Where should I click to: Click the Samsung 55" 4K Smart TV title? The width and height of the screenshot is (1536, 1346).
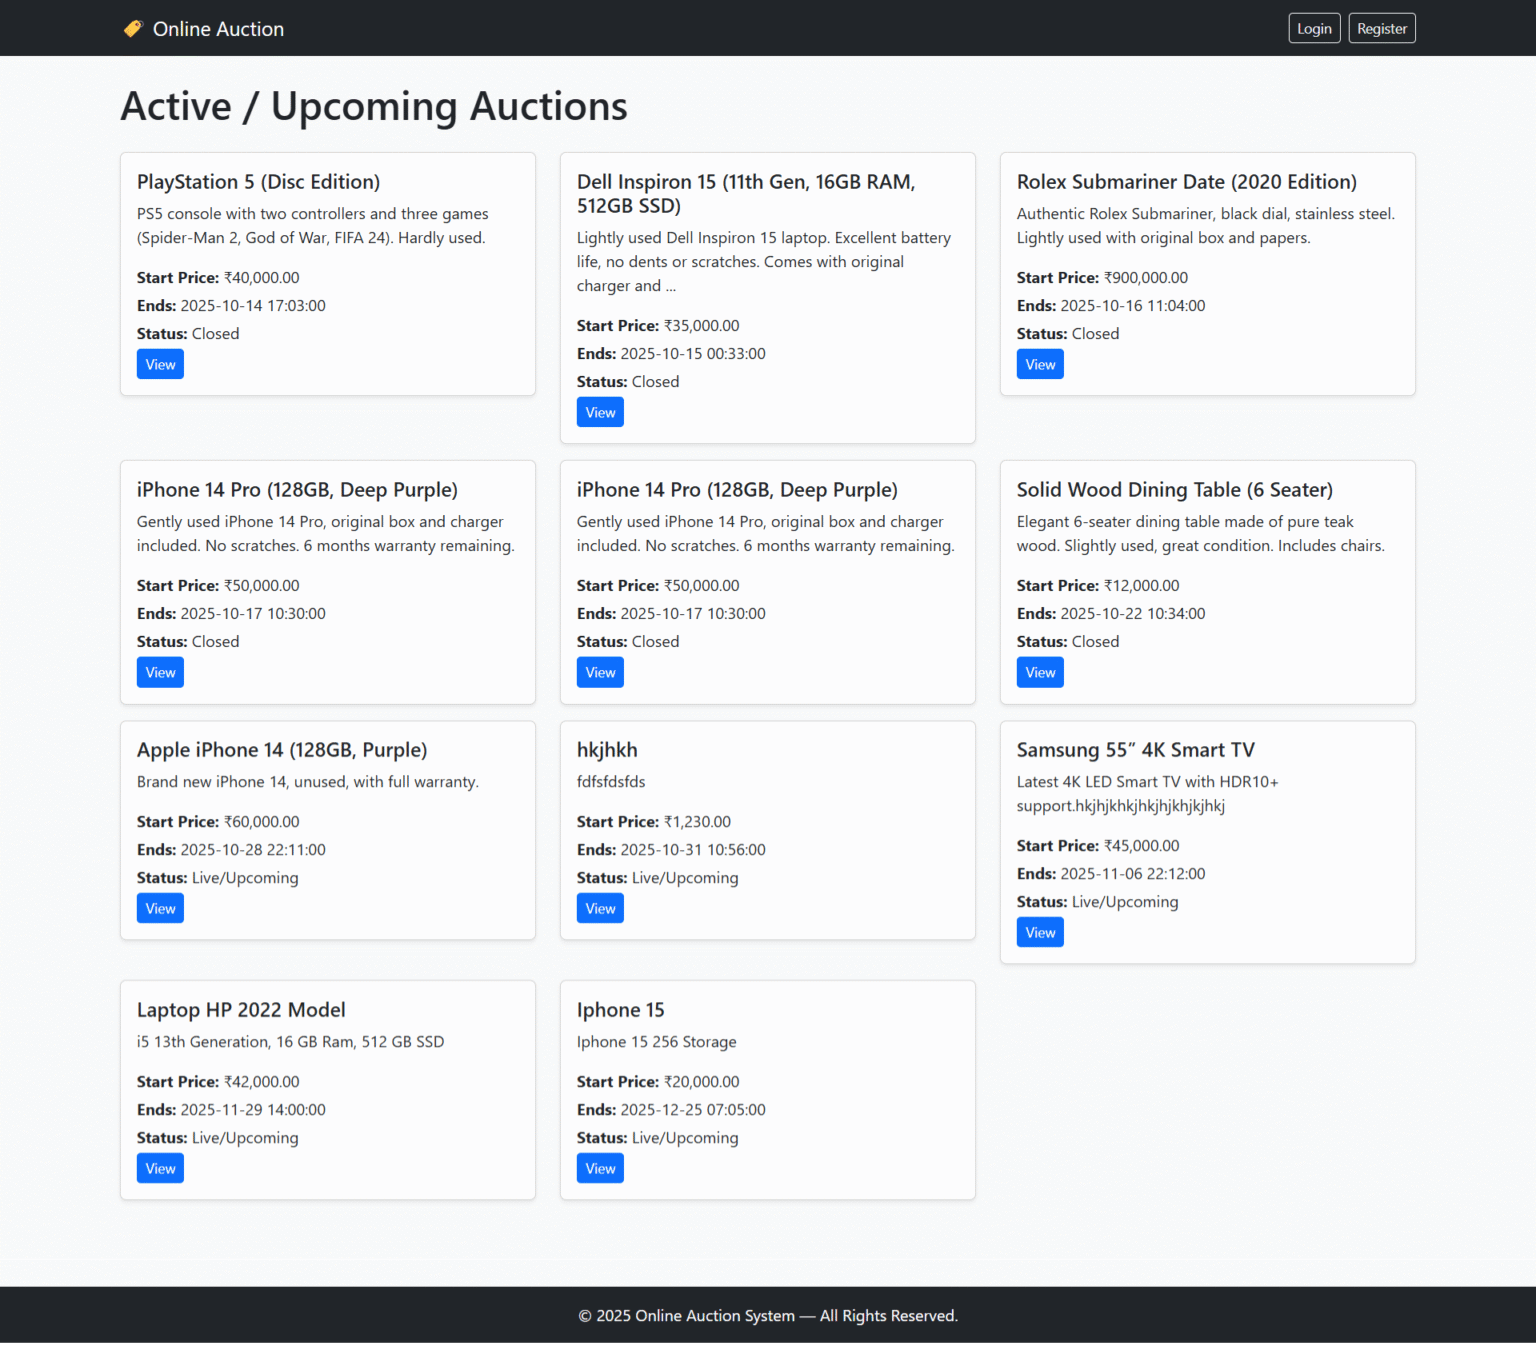[1136, 750]
